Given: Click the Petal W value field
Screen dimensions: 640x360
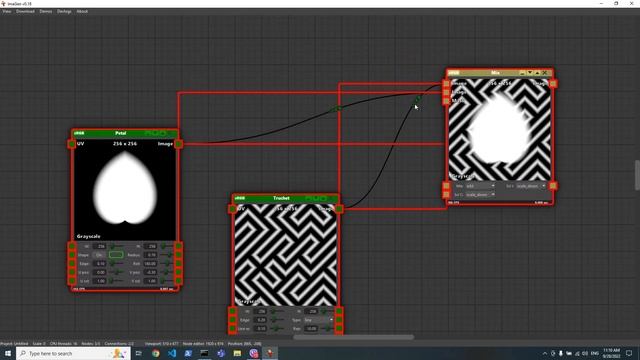Looking at the screenshot, I should pyautogui.click(x=100, y=246).
